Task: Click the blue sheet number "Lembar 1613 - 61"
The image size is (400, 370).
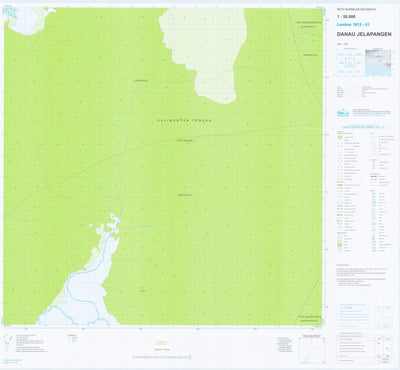Action: [353, 25]
